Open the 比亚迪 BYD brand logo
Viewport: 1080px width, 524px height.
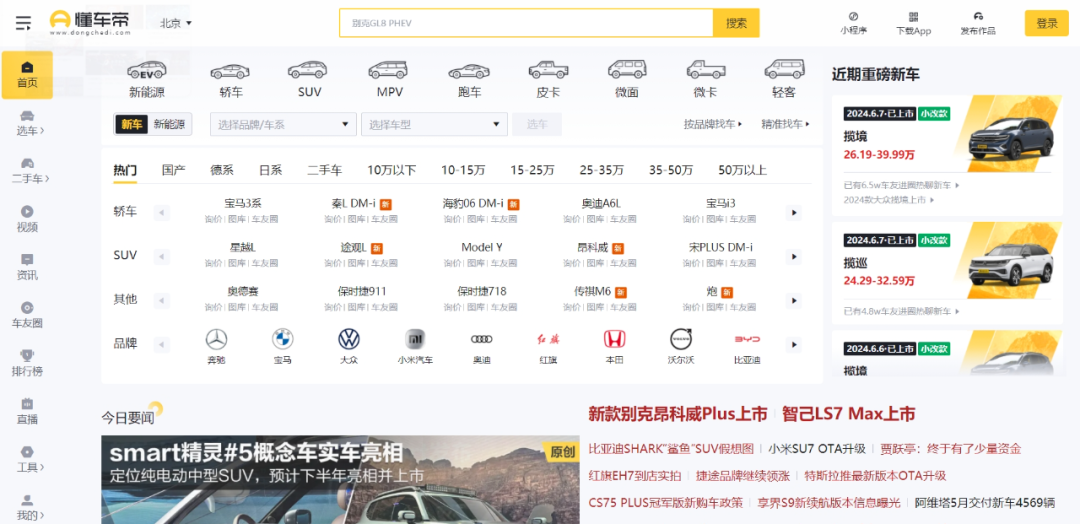click(x=747, y=339)
